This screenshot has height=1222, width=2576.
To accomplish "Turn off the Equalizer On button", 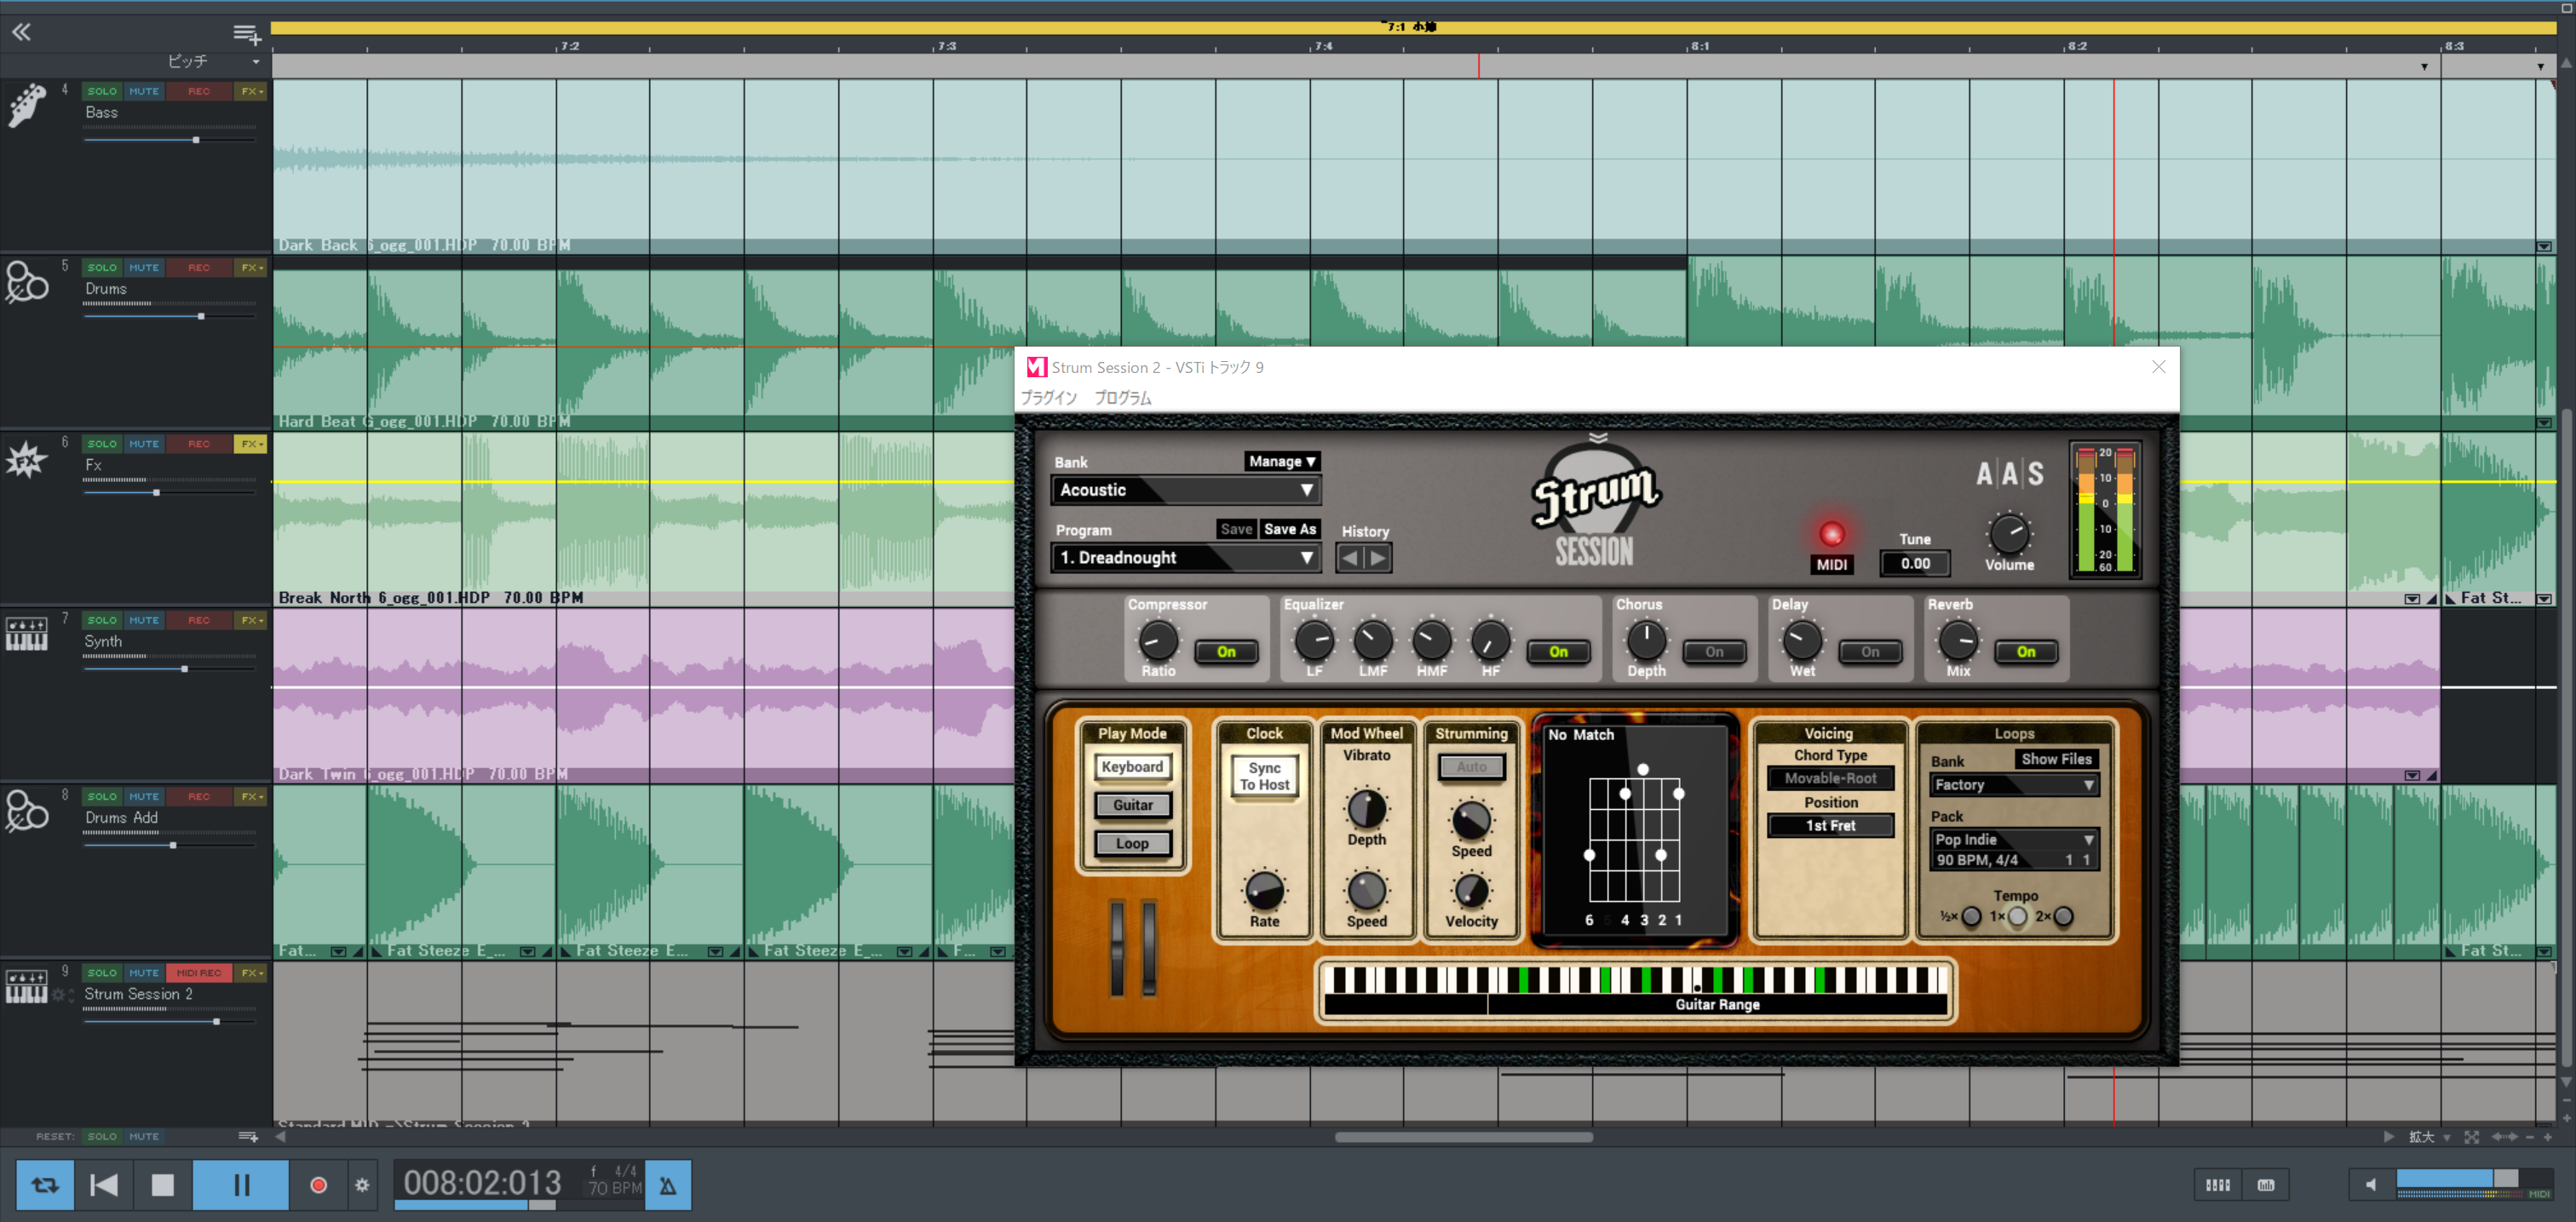I will (x=1558, y=652).
